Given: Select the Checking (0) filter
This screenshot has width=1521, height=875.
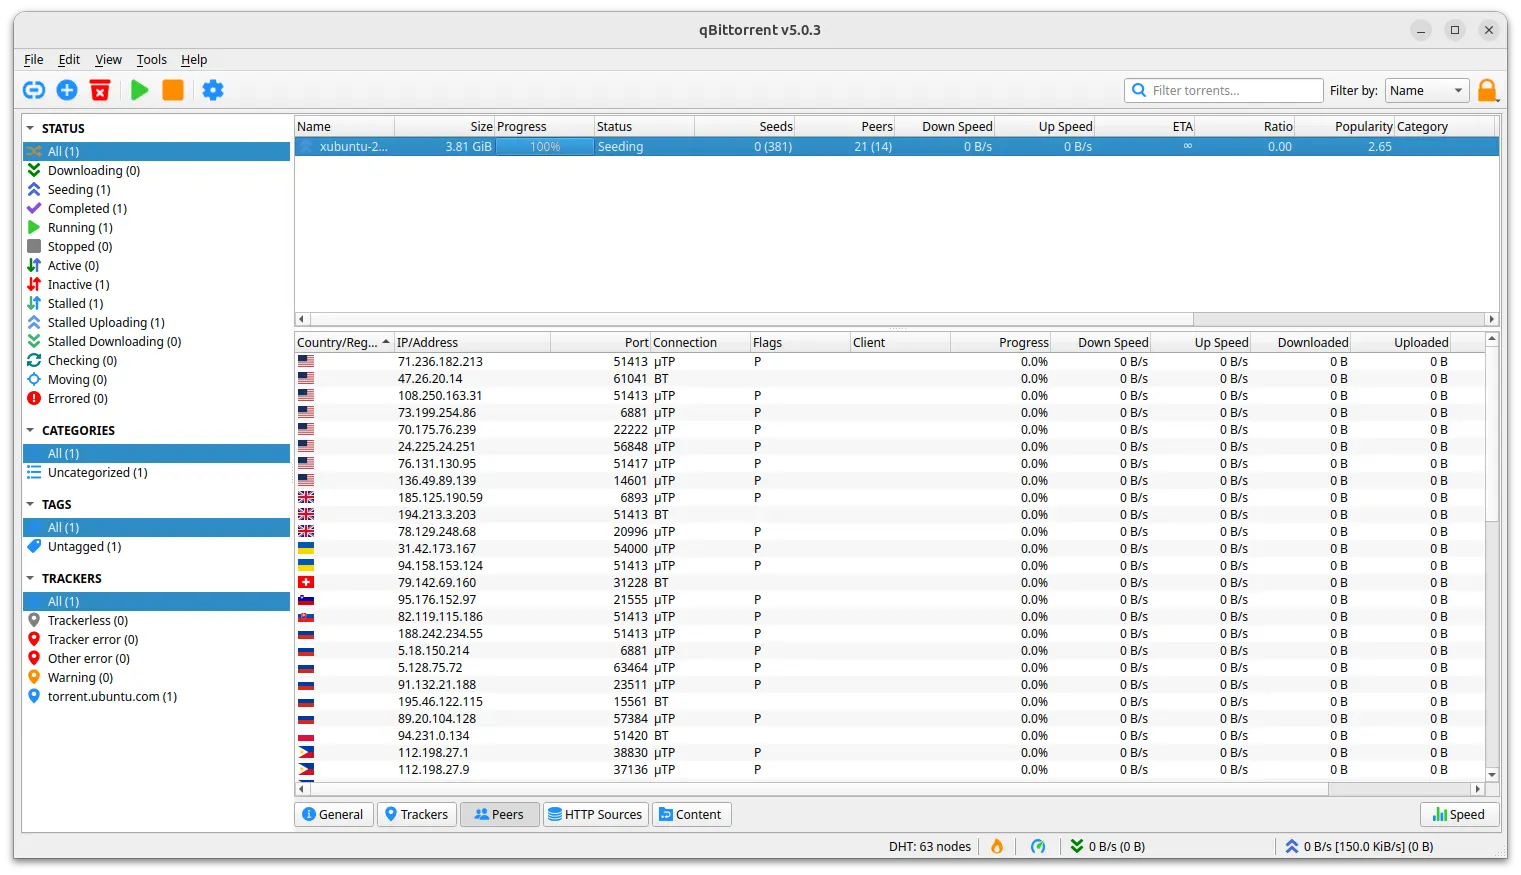Looking at the screenshot, I should 156,361.
